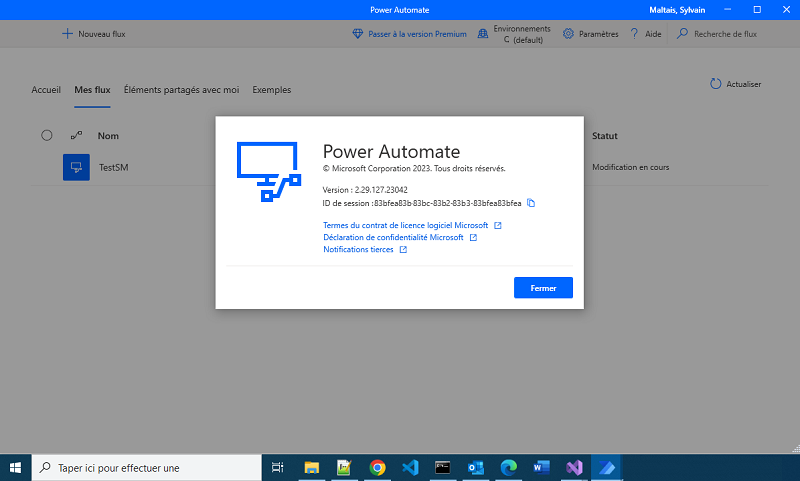The height and width of the screenshot is (481, 800).
Task: Click the TestSM flow icon
Action: [x=76, y=167]
